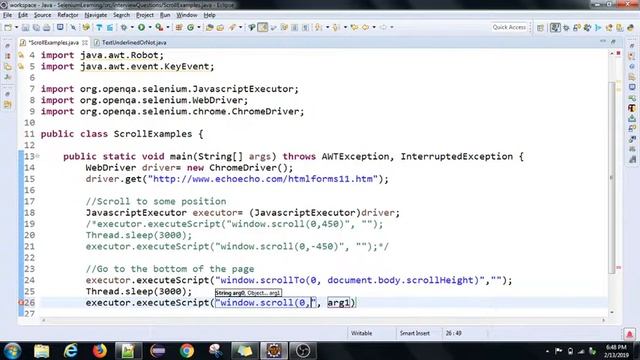Viewport: 640px width, 360px height.
Task: Open the Debug dropdown arrow
Action: pyautogui.click(x=132, y=27)
